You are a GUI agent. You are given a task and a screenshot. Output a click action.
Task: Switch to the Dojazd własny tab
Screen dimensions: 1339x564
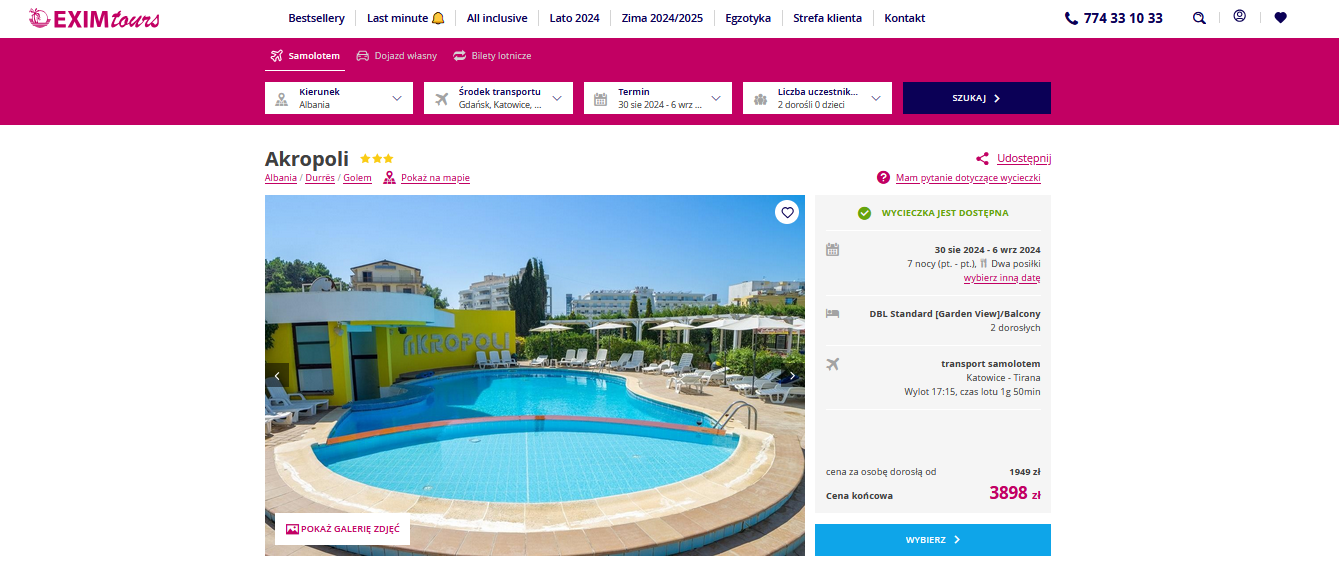pyautogui.click(x=397, y=56)
